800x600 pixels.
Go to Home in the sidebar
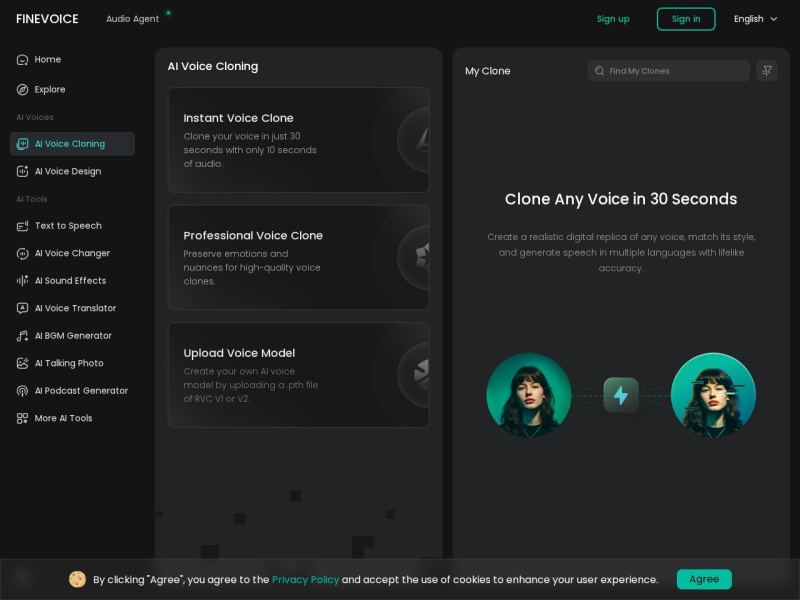pos(72,60)
